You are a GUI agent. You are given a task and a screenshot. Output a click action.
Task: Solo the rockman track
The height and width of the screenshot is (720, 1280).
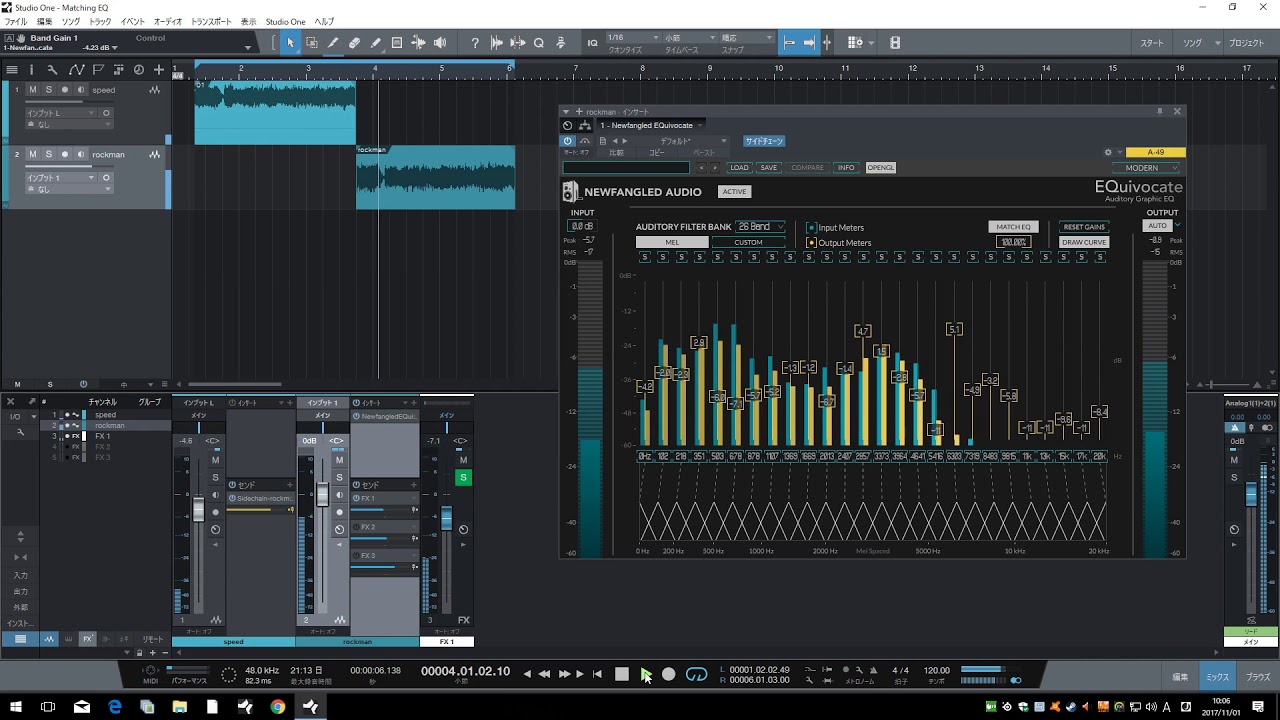[48, 155]
